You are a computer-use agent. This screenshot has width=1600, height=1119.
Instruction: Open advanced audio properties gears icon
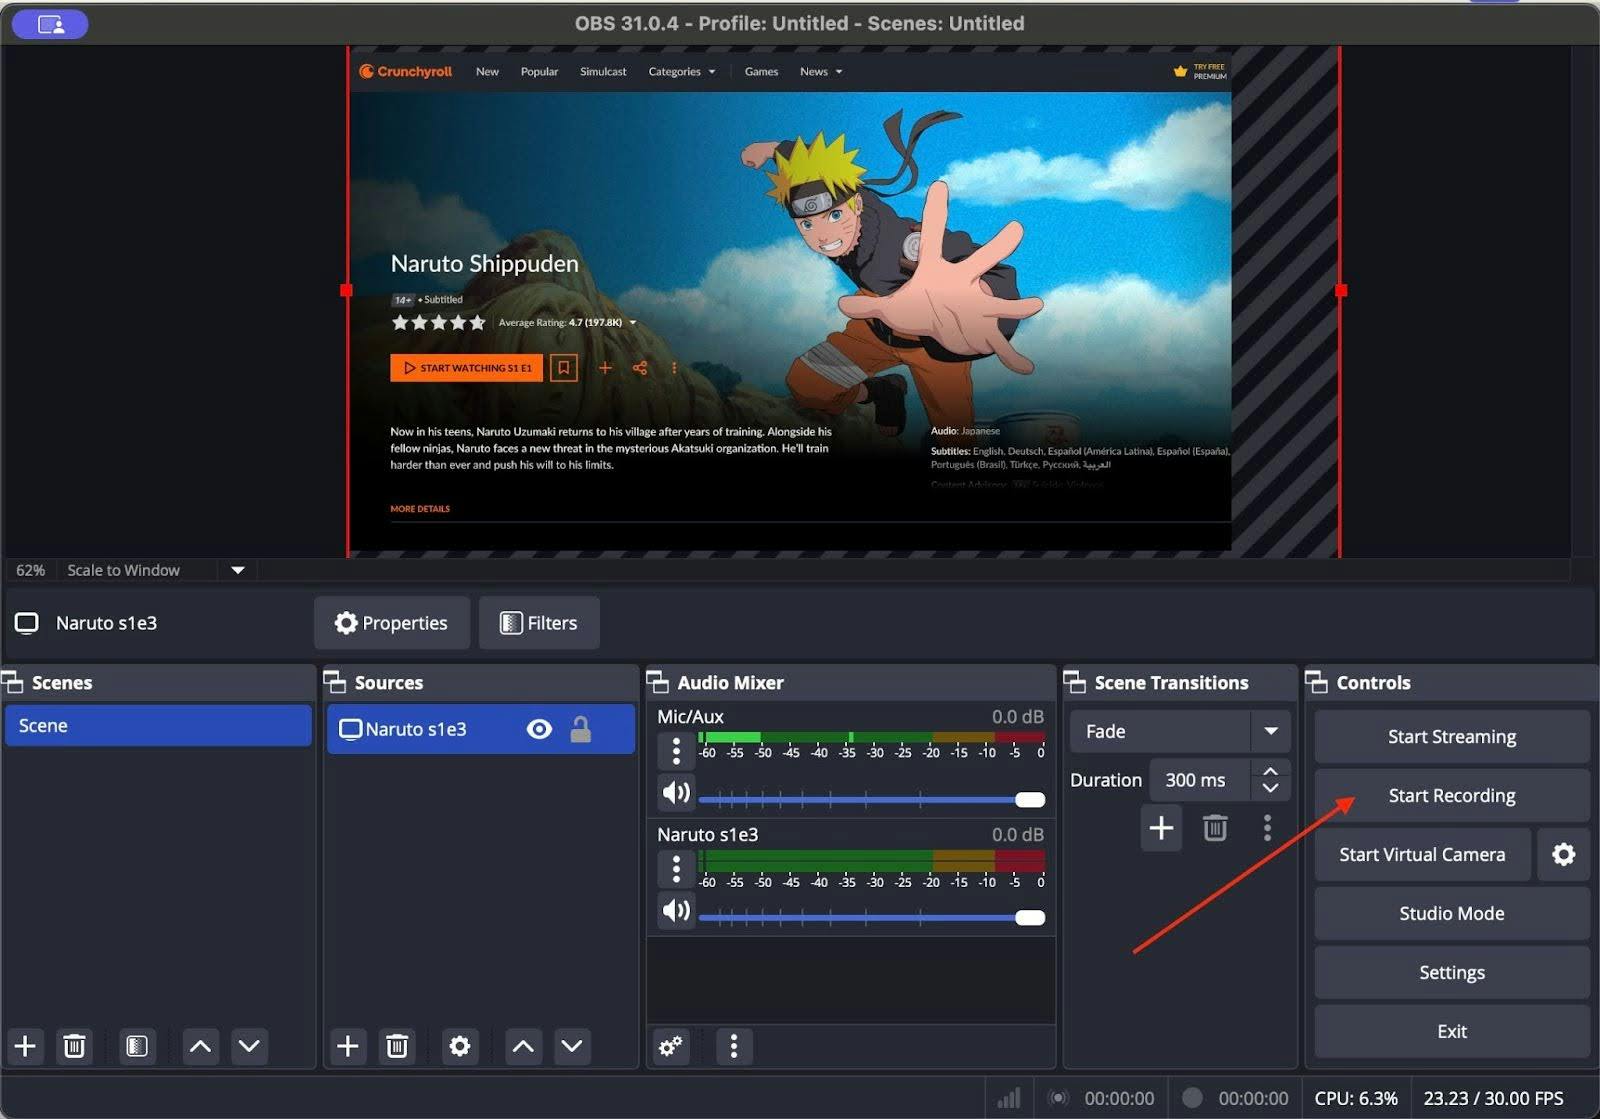coord(671,1046)
